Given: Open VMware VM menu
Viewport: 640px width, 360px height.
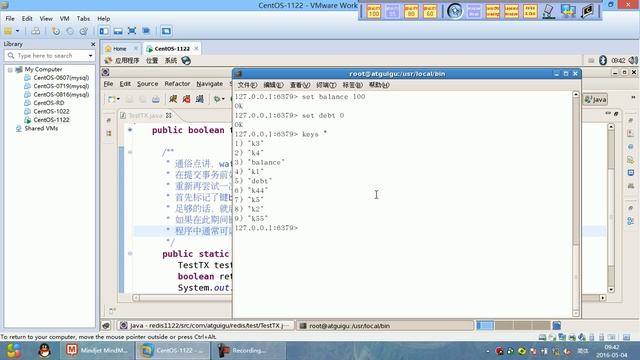Looking at the screenshot, I should [x=64, y=18].
